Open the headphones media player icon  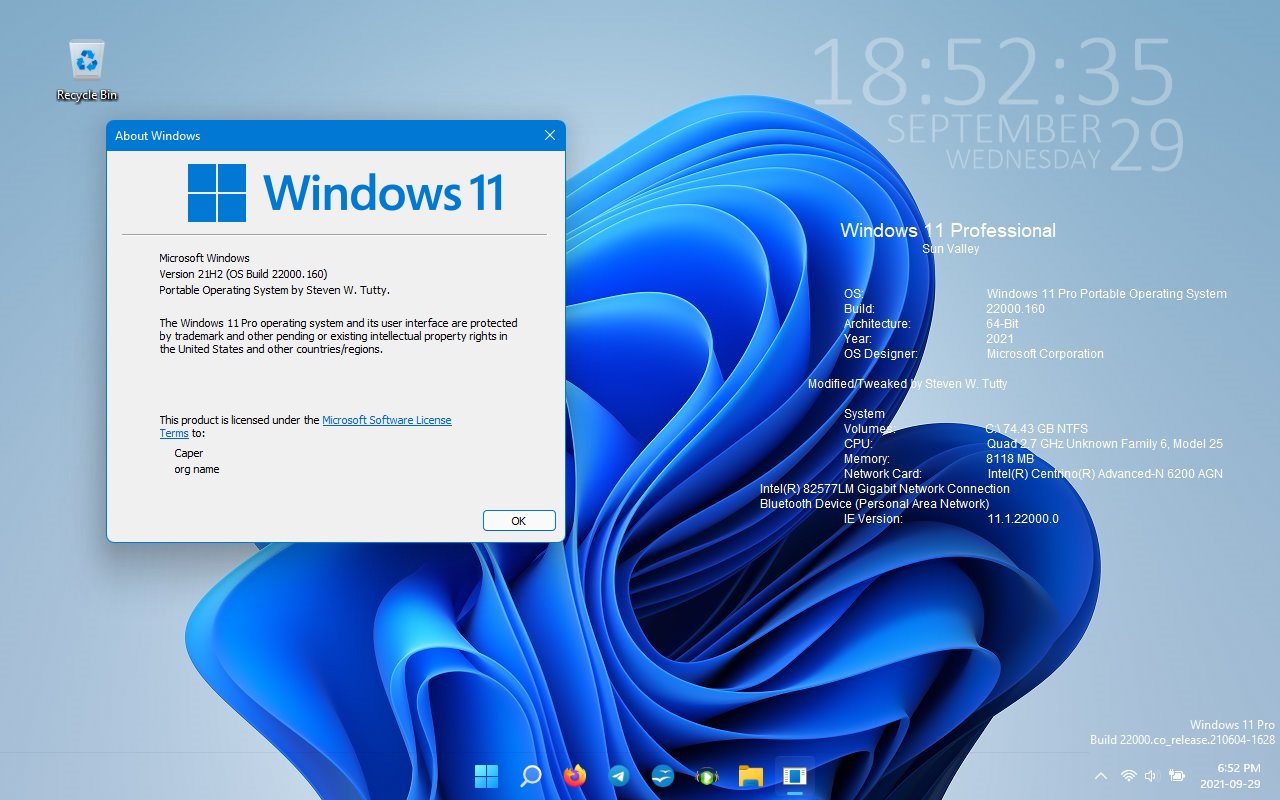(x=706, y=776)
